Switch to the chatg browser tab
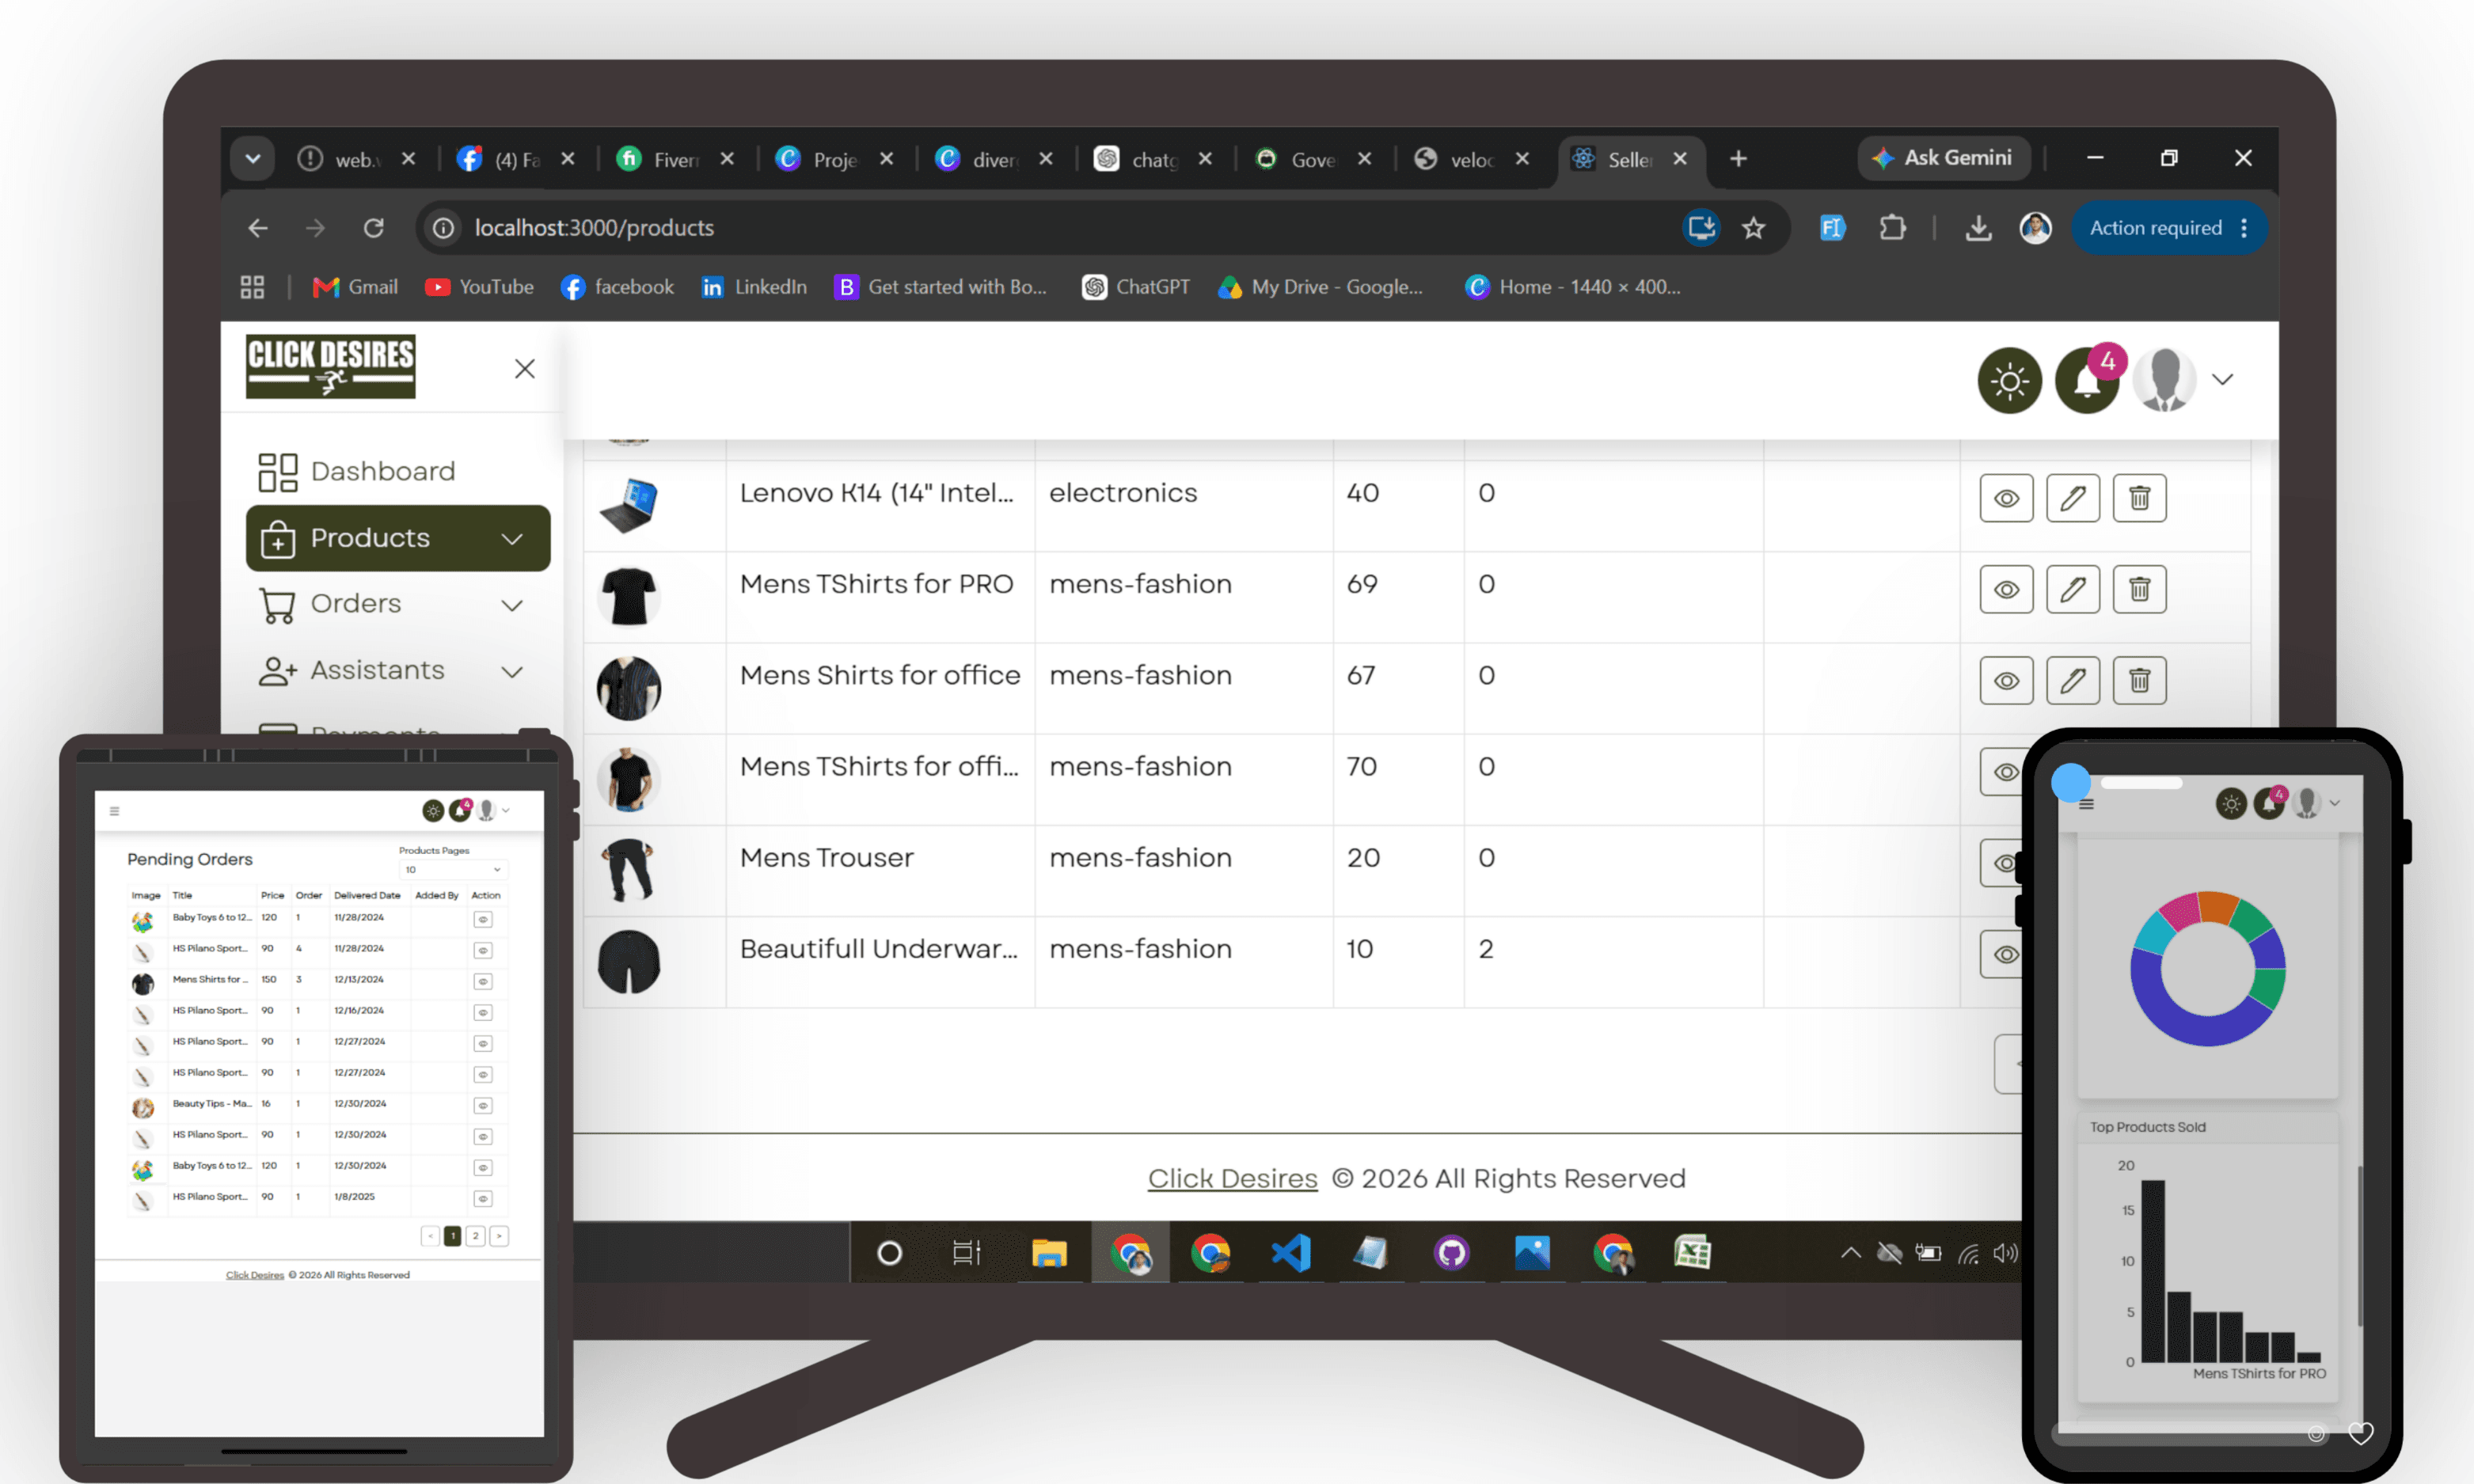 click(x=1155, y=159)
